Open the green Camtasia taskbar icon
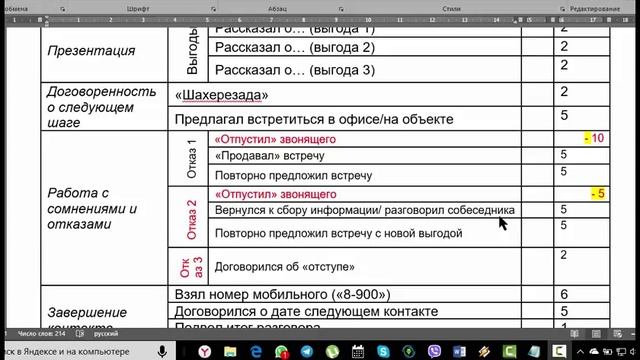 (x=509, y=351)
